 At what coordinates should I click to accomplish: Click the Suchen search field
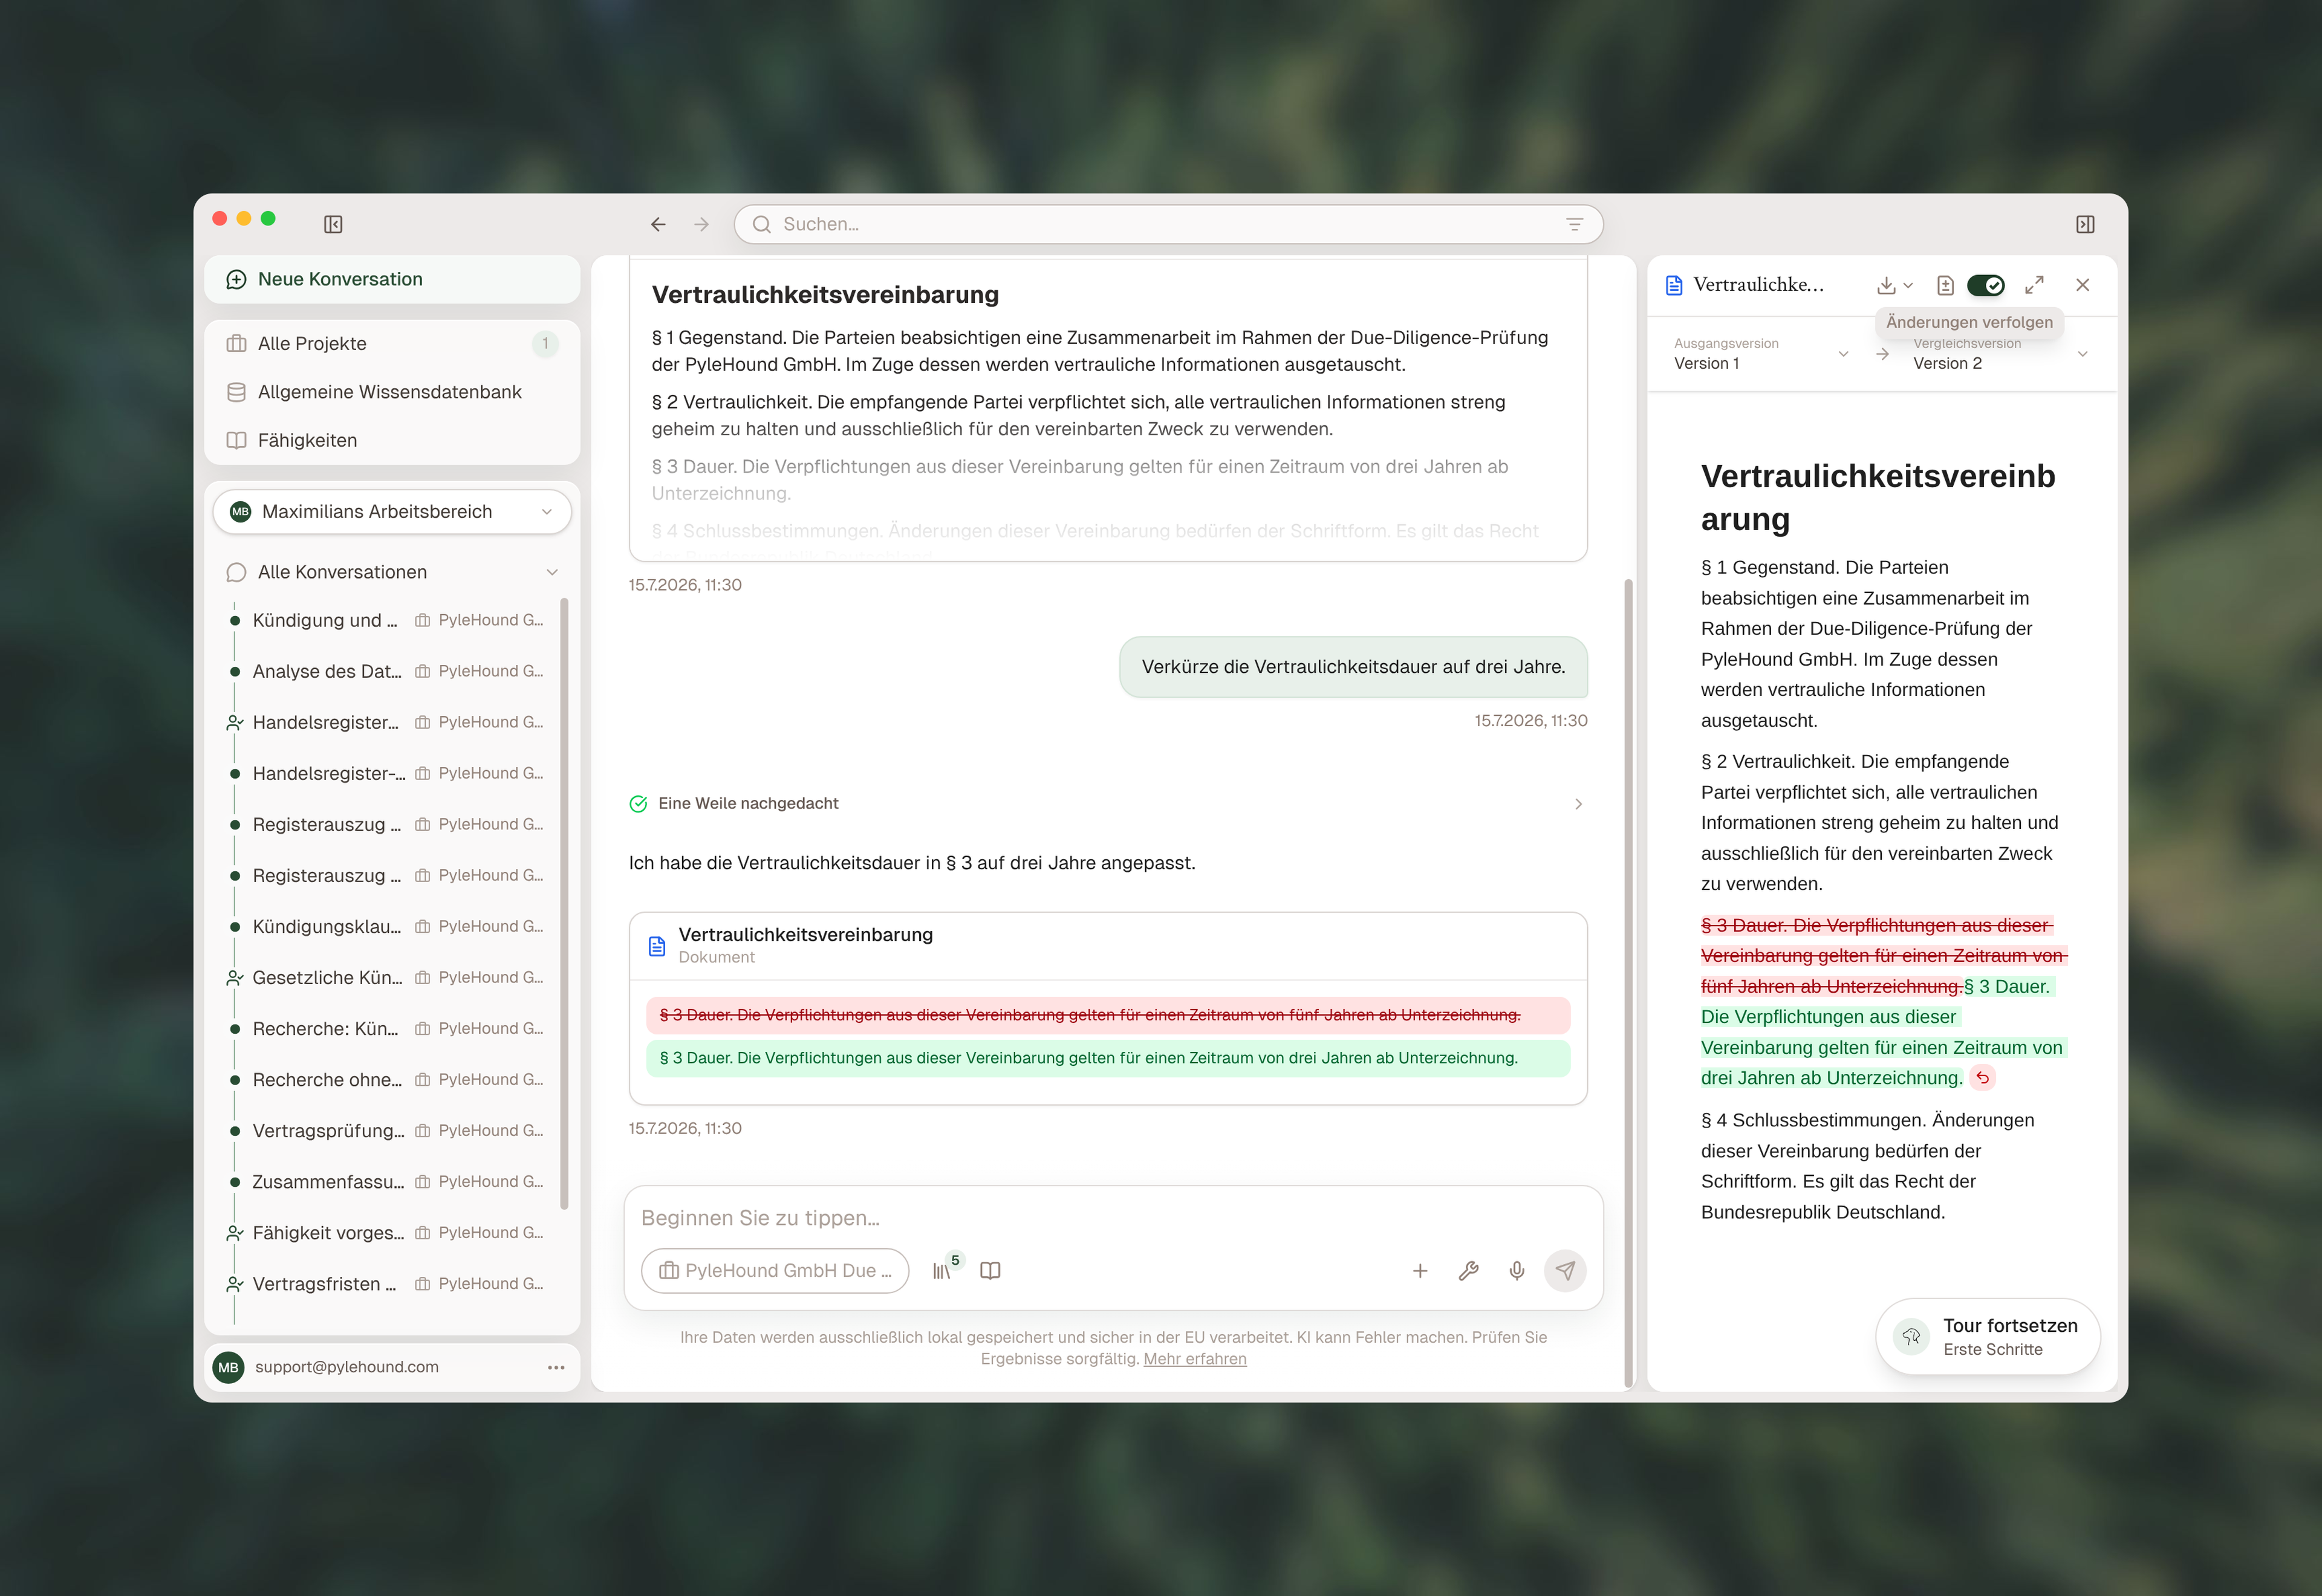coord(1168,224)
